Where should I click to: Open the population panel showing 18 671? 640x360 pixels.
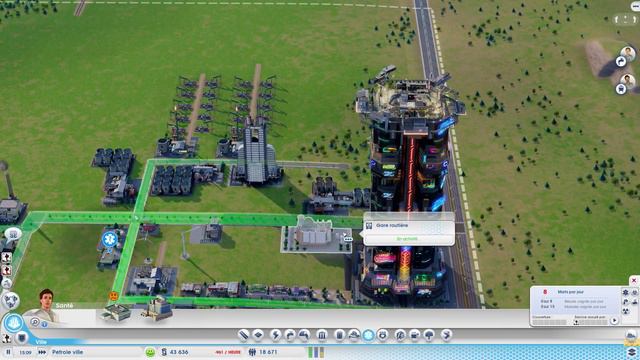click(x=264, y=352)
